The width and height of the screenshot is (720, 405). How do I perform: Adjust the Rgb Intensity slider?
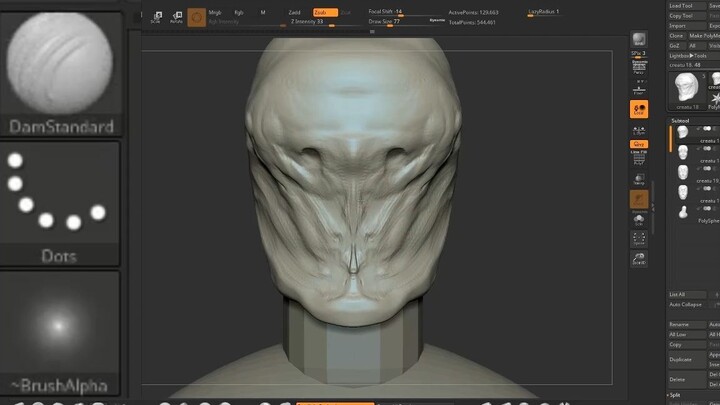247,22
